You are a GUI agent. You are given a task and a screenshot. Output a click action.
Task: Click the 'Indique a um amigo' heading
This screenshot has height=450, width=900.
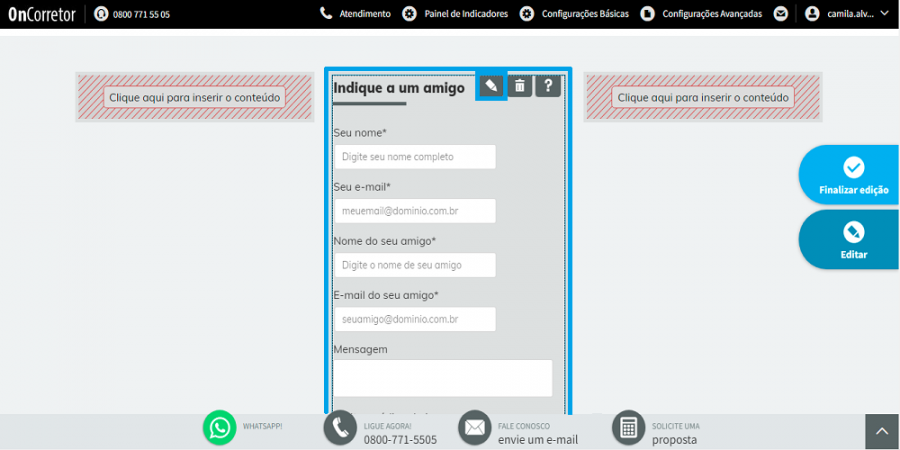pyautogui.click(x=399, y=88)
